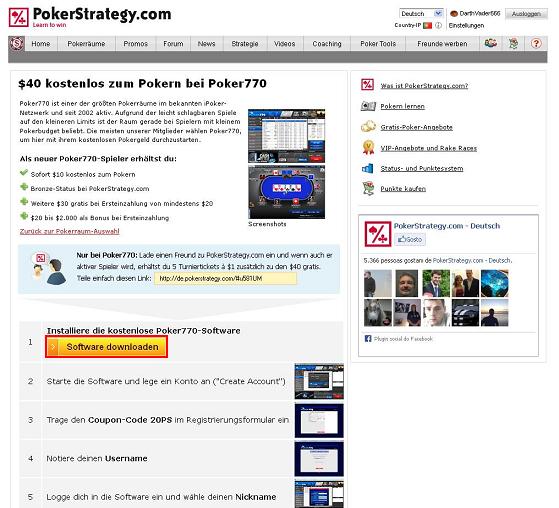
Task: Open the Pokern lernen link
Action: (402, 106)
